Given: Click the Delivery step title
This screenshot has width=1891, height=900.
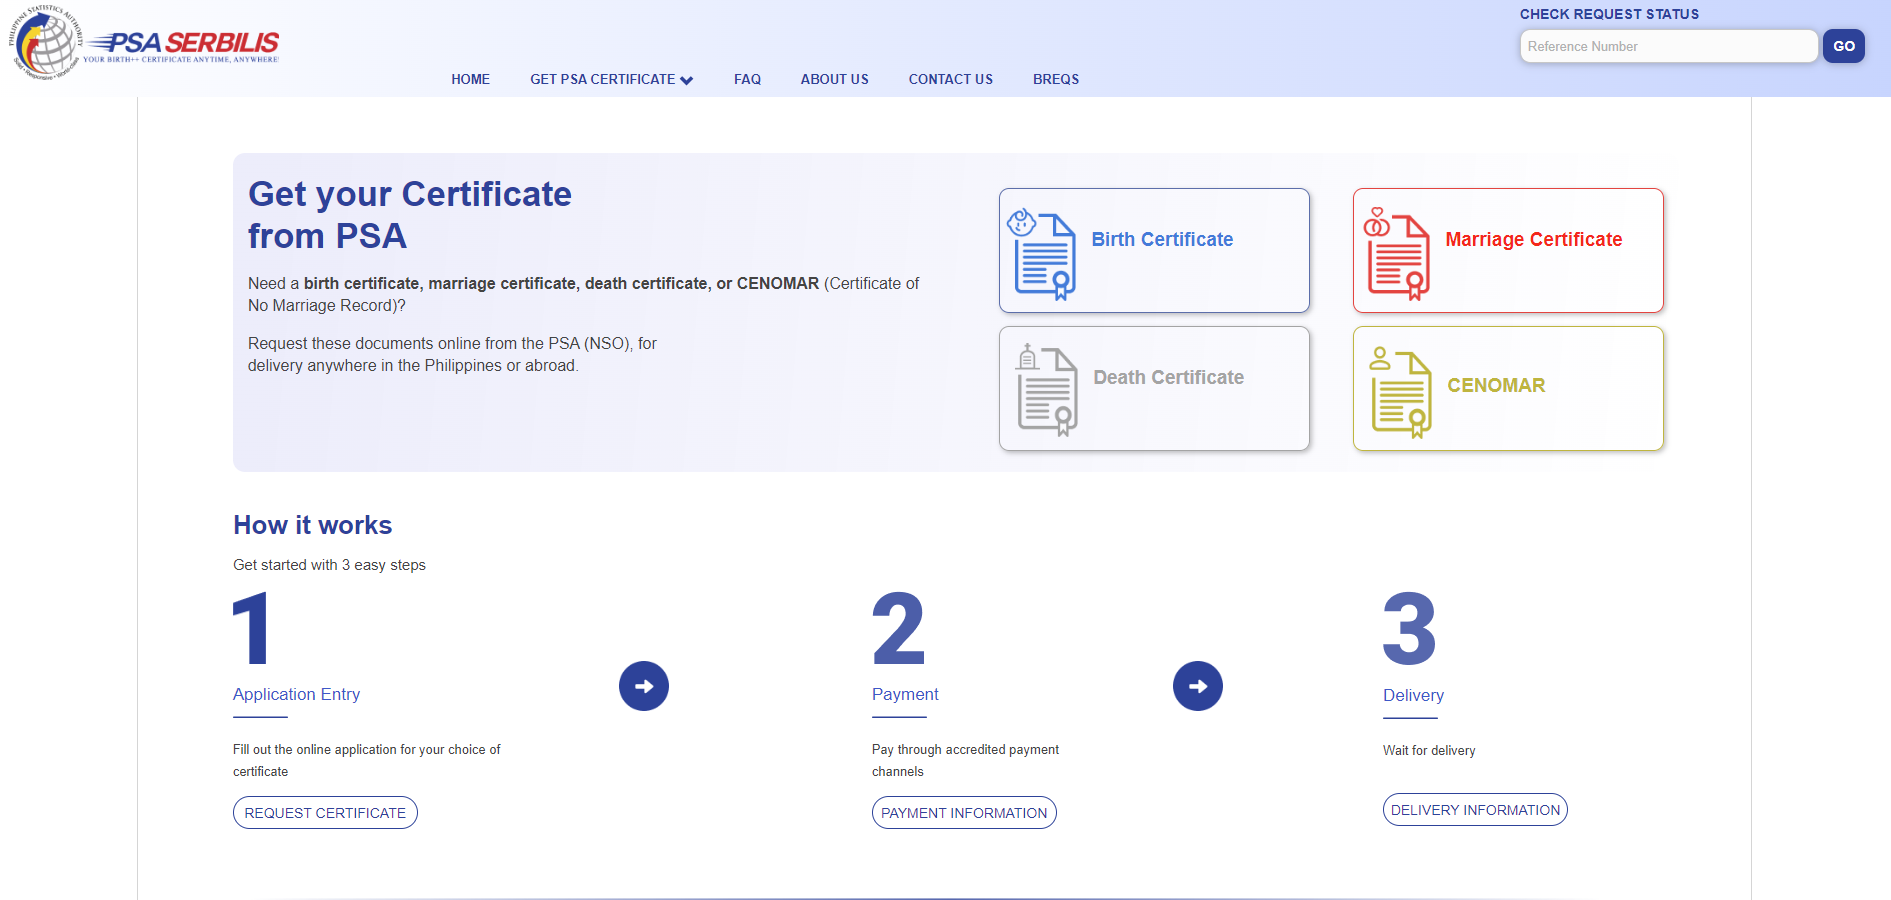Looking at the screenshot, I should coord(1413,695).
